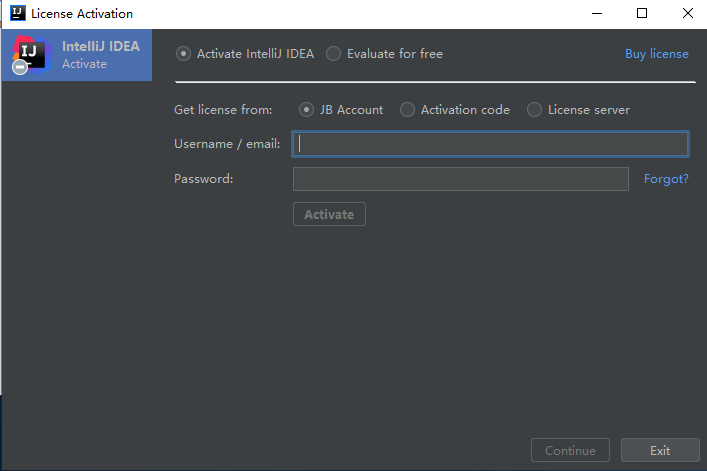Select JB Account license source
707x471 pixels.
coord(306,110)
